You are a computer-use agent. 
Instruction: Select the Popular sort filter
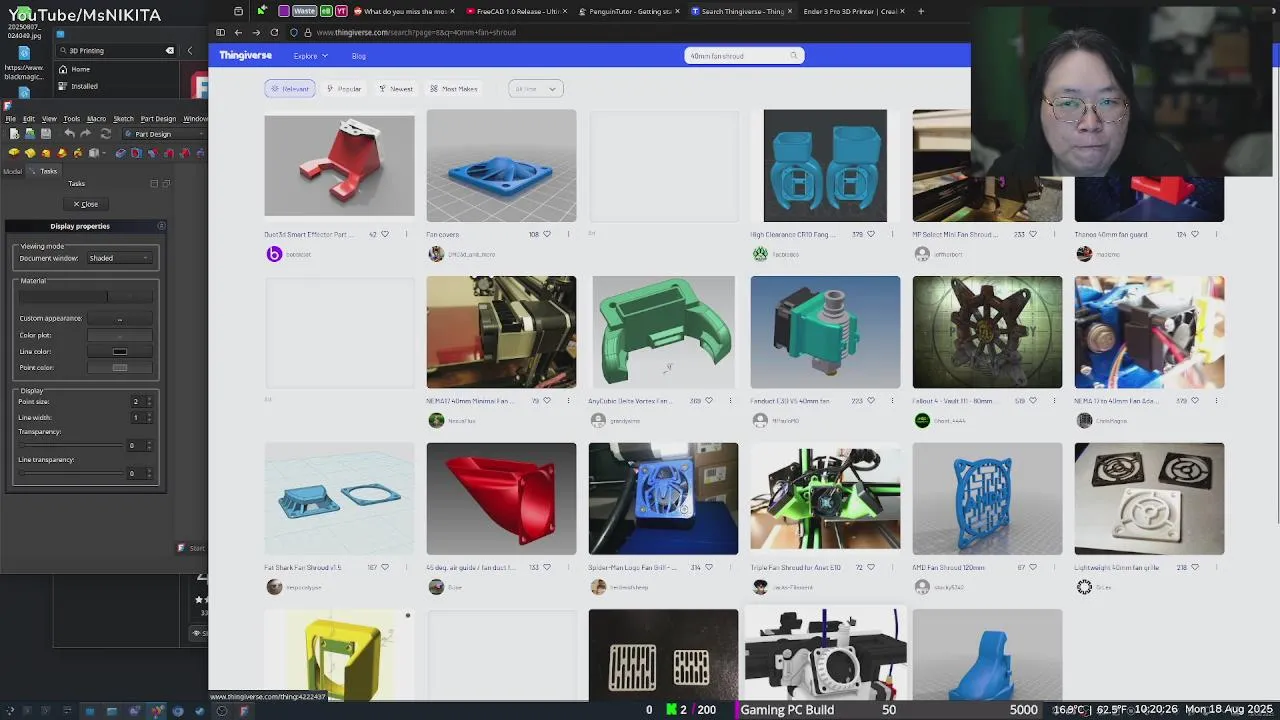pos(344,89)
